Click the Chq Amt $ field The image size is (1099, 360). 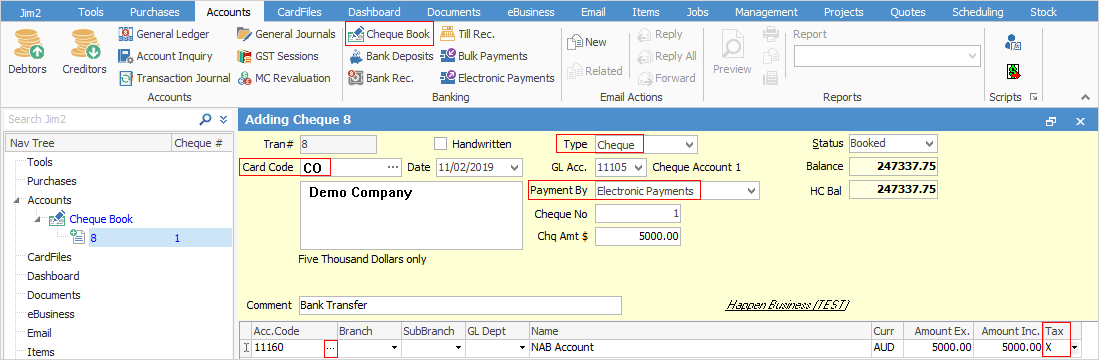pos(638,237)
